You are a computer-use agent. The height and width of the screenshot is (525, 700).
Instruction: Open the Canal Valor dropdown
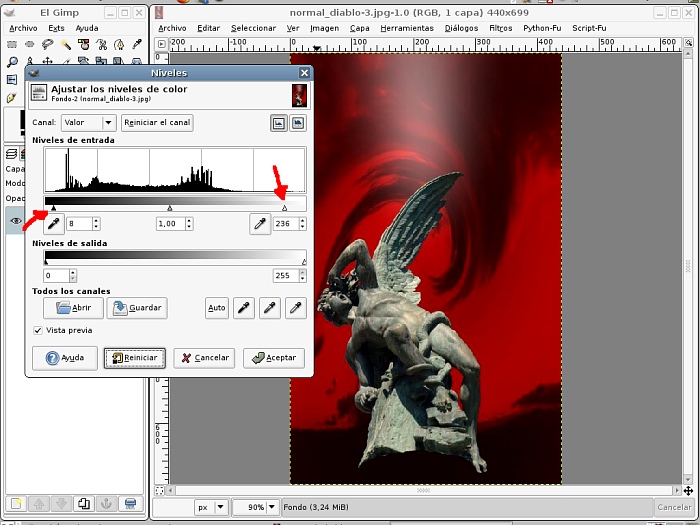click(88, 123)
